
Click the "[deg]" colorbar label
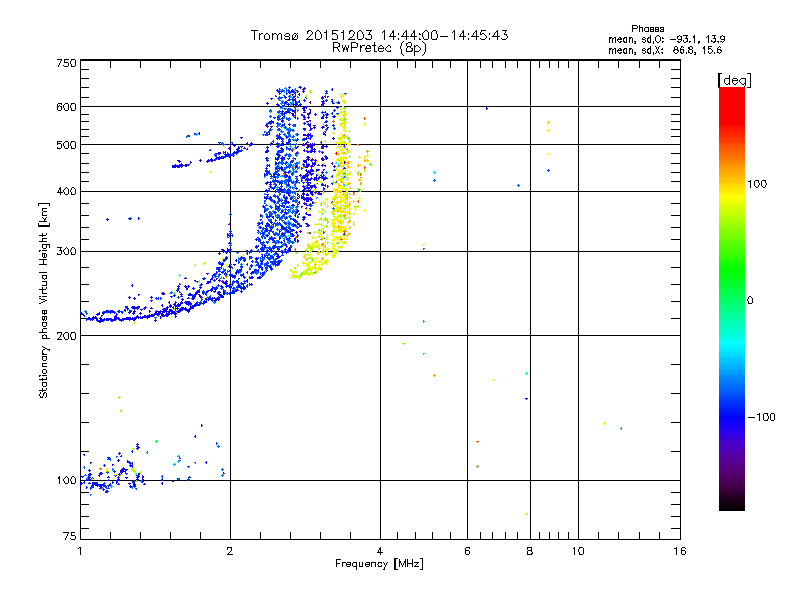click(x=734, y=80)
